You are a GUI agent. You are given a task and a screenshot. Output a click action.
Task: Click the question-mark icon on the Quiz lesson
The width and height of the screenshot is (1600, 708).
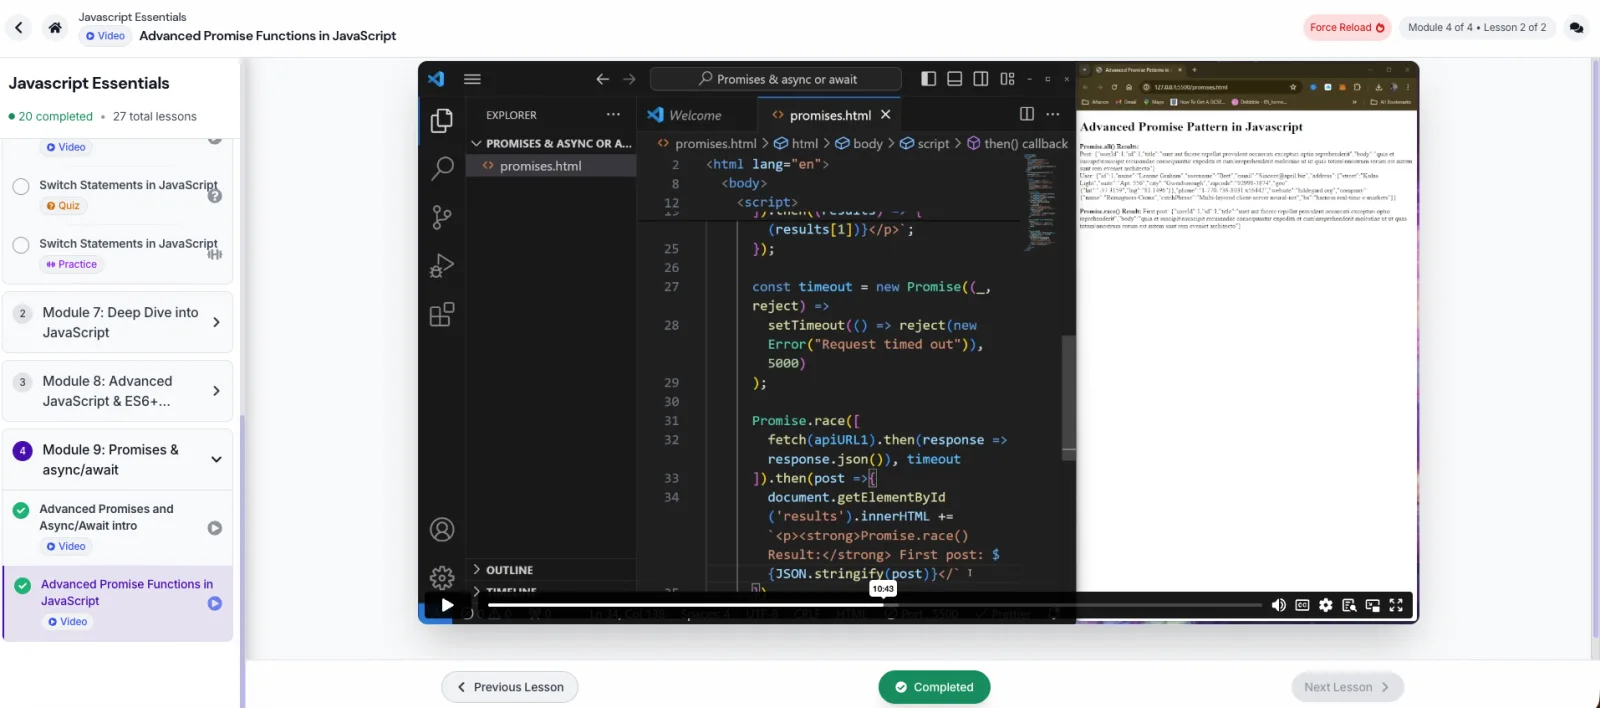coord(214,196)
